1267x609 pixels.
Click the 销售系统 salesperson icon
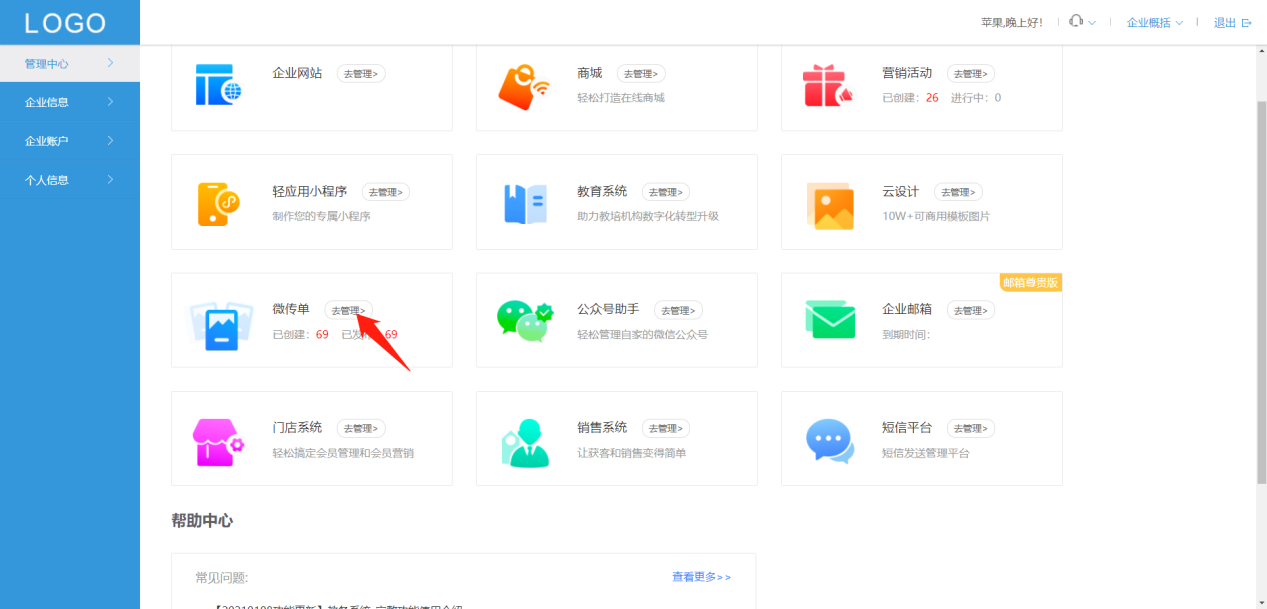(x=526, y=443)
